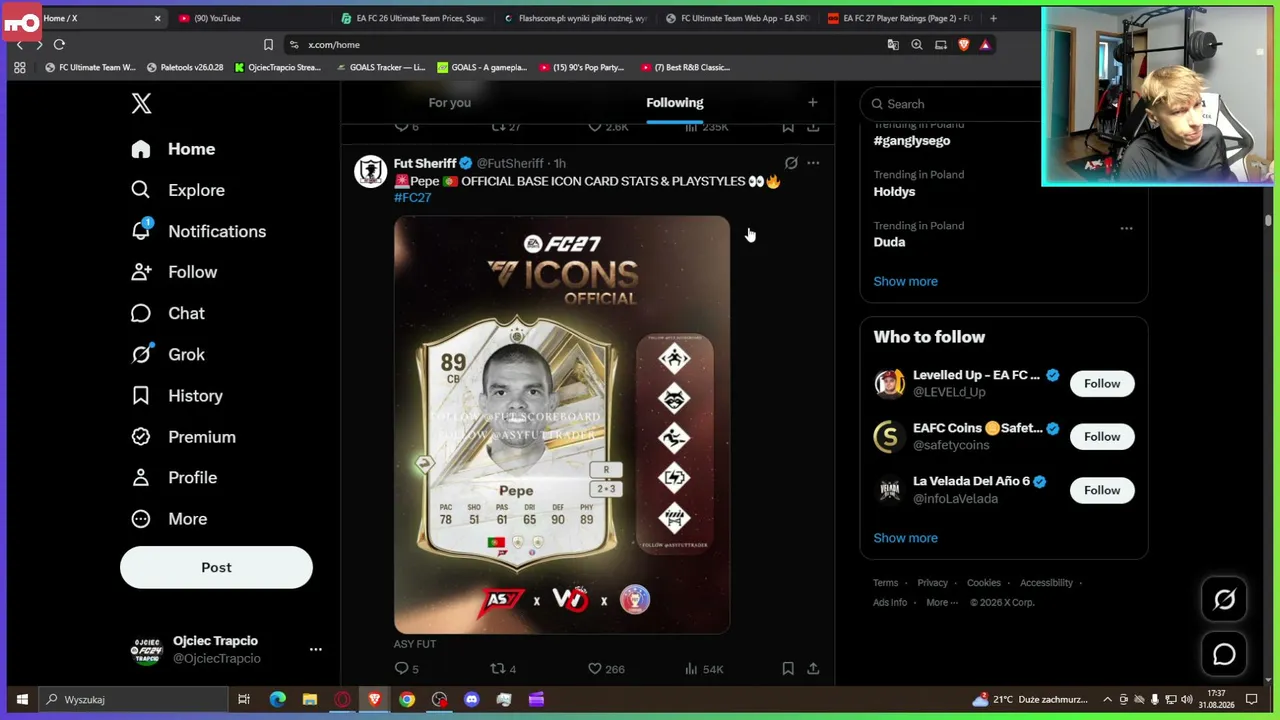The width and height of the screenshot is (1280, 720).
Task: Open Discord from the taskbar
Action: 472,700
